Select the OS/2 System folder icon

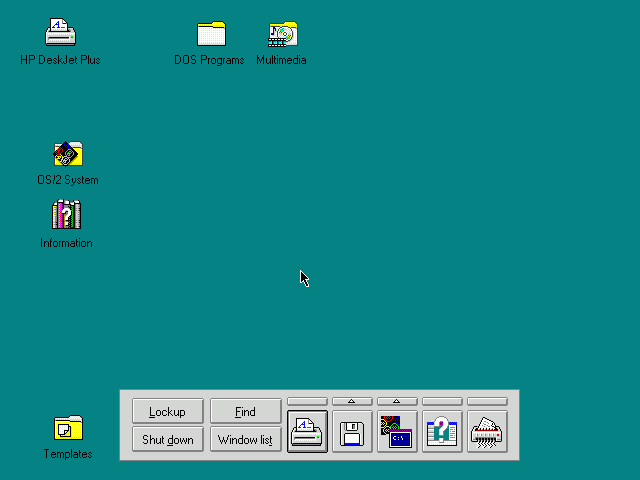(68, 153)
